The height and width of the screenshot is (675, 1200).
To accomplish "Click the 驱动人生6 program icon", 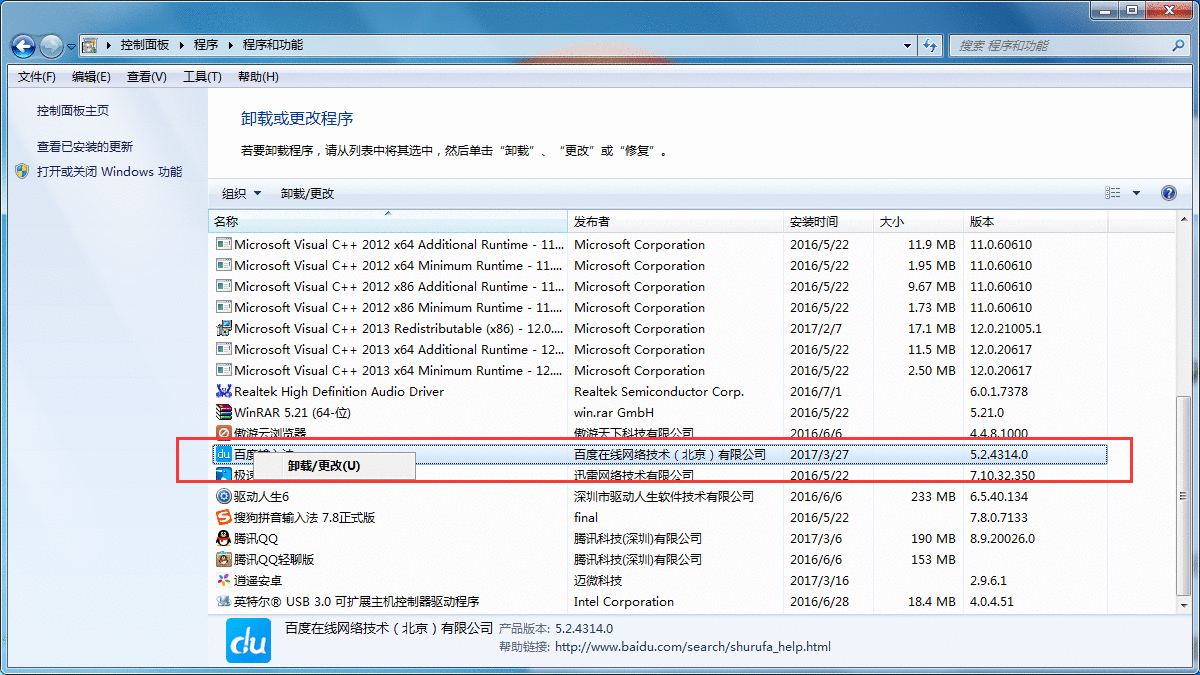I will 224,496.
